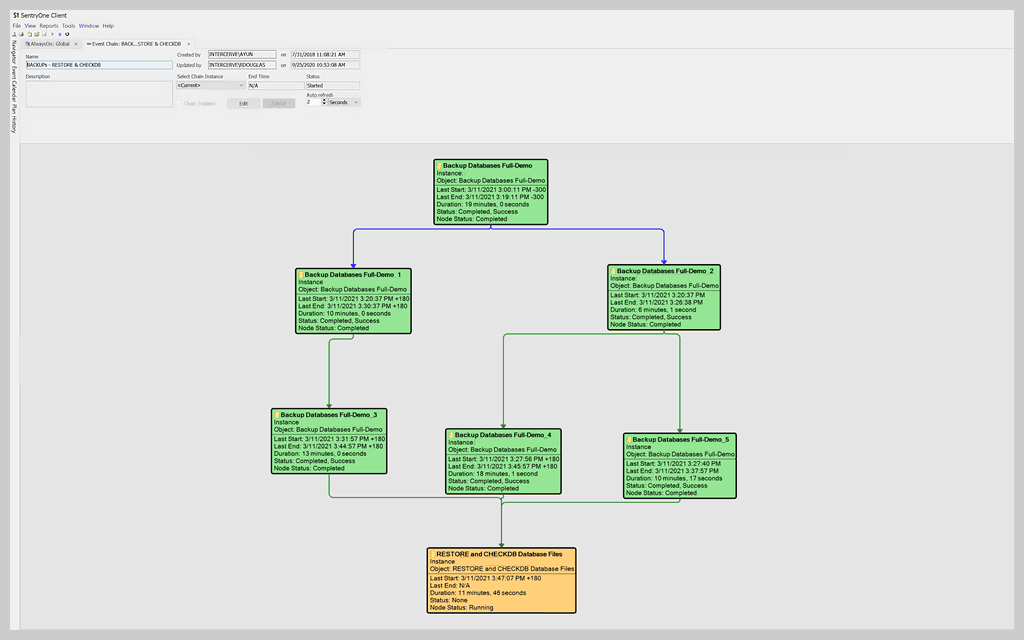Image resolution: width=1024 pixels, height=640 pixels.
Task: Close the Event Chain tab with its X
Action: tap(191, 44)
